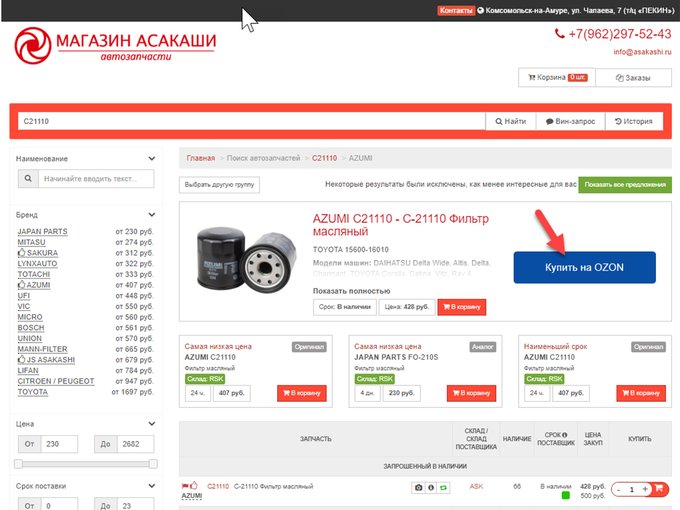Click the left handle of price slider
The height and width of the screenshot is (510, 680).
coord(18,464)
